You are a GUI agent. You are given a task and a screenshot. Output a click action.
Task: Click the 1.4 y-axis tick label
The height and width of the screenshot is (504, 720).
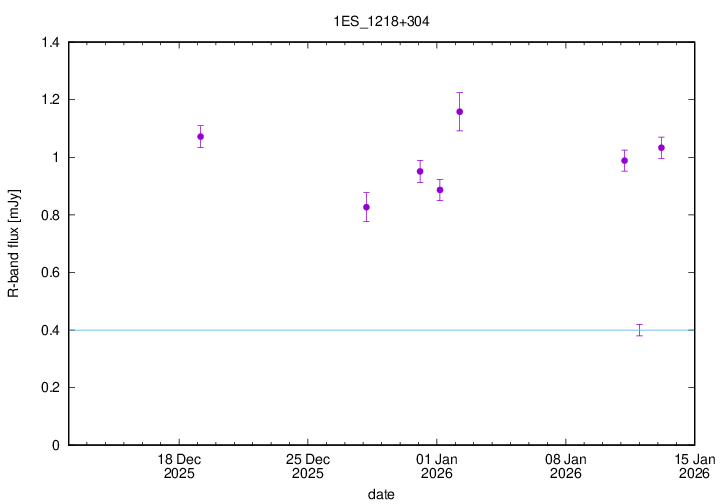pos(48,42)
